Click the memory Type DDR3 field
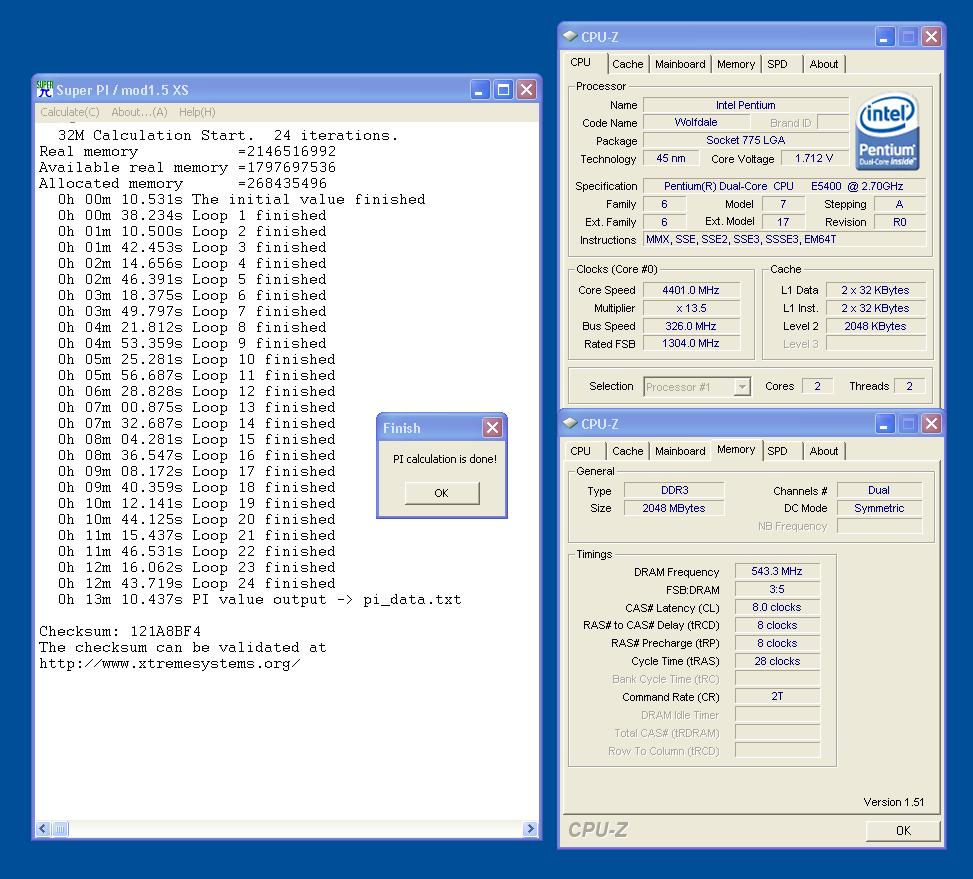 pyautogui.click(x=675, y=490)
